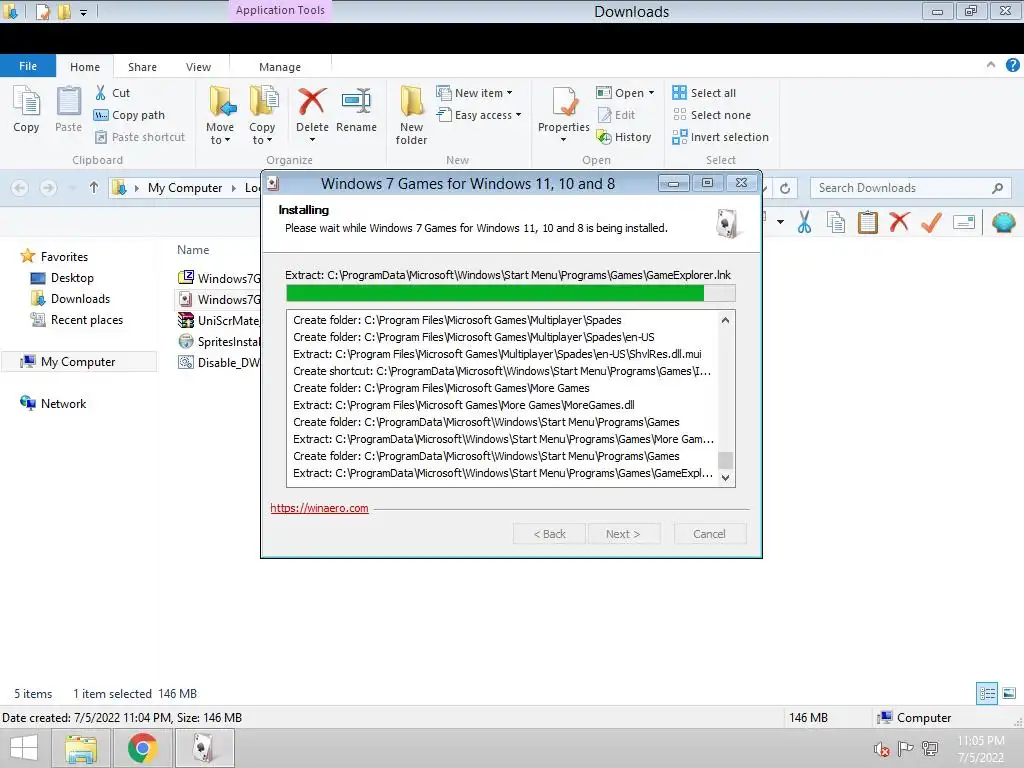
Task: Switch to the Home ribbon tab
Action: (x=85, y=67)
